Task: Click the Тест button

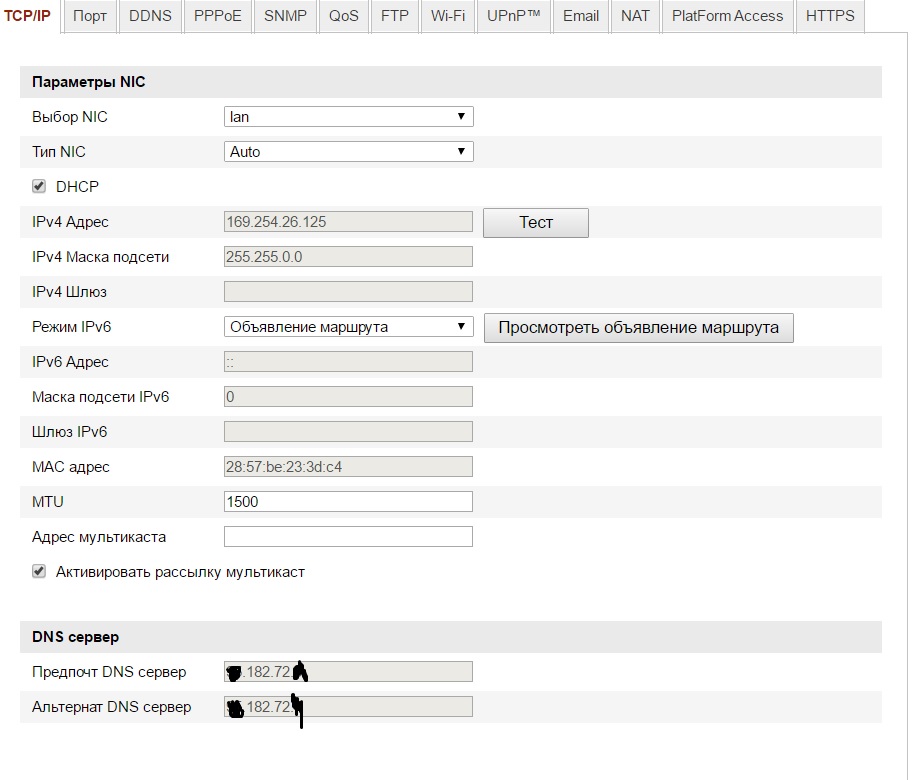Action: 535,222
